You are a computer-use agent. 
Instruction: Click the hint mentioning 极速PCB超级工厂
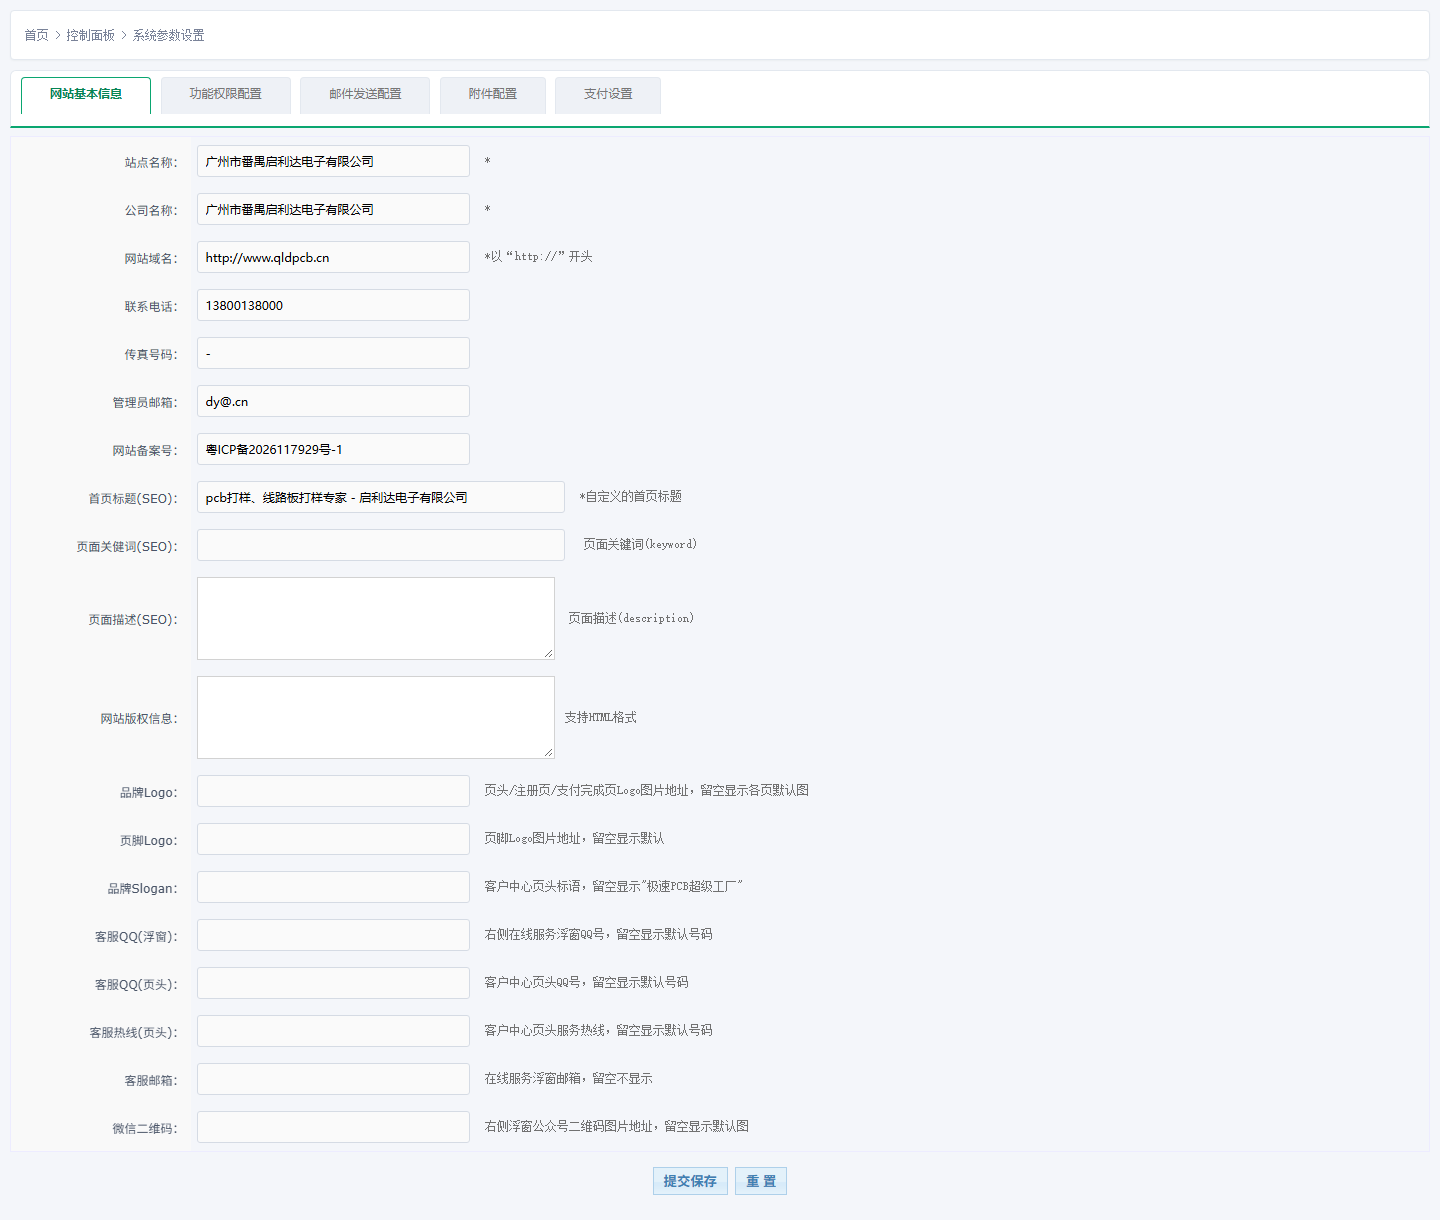point(613,887)
